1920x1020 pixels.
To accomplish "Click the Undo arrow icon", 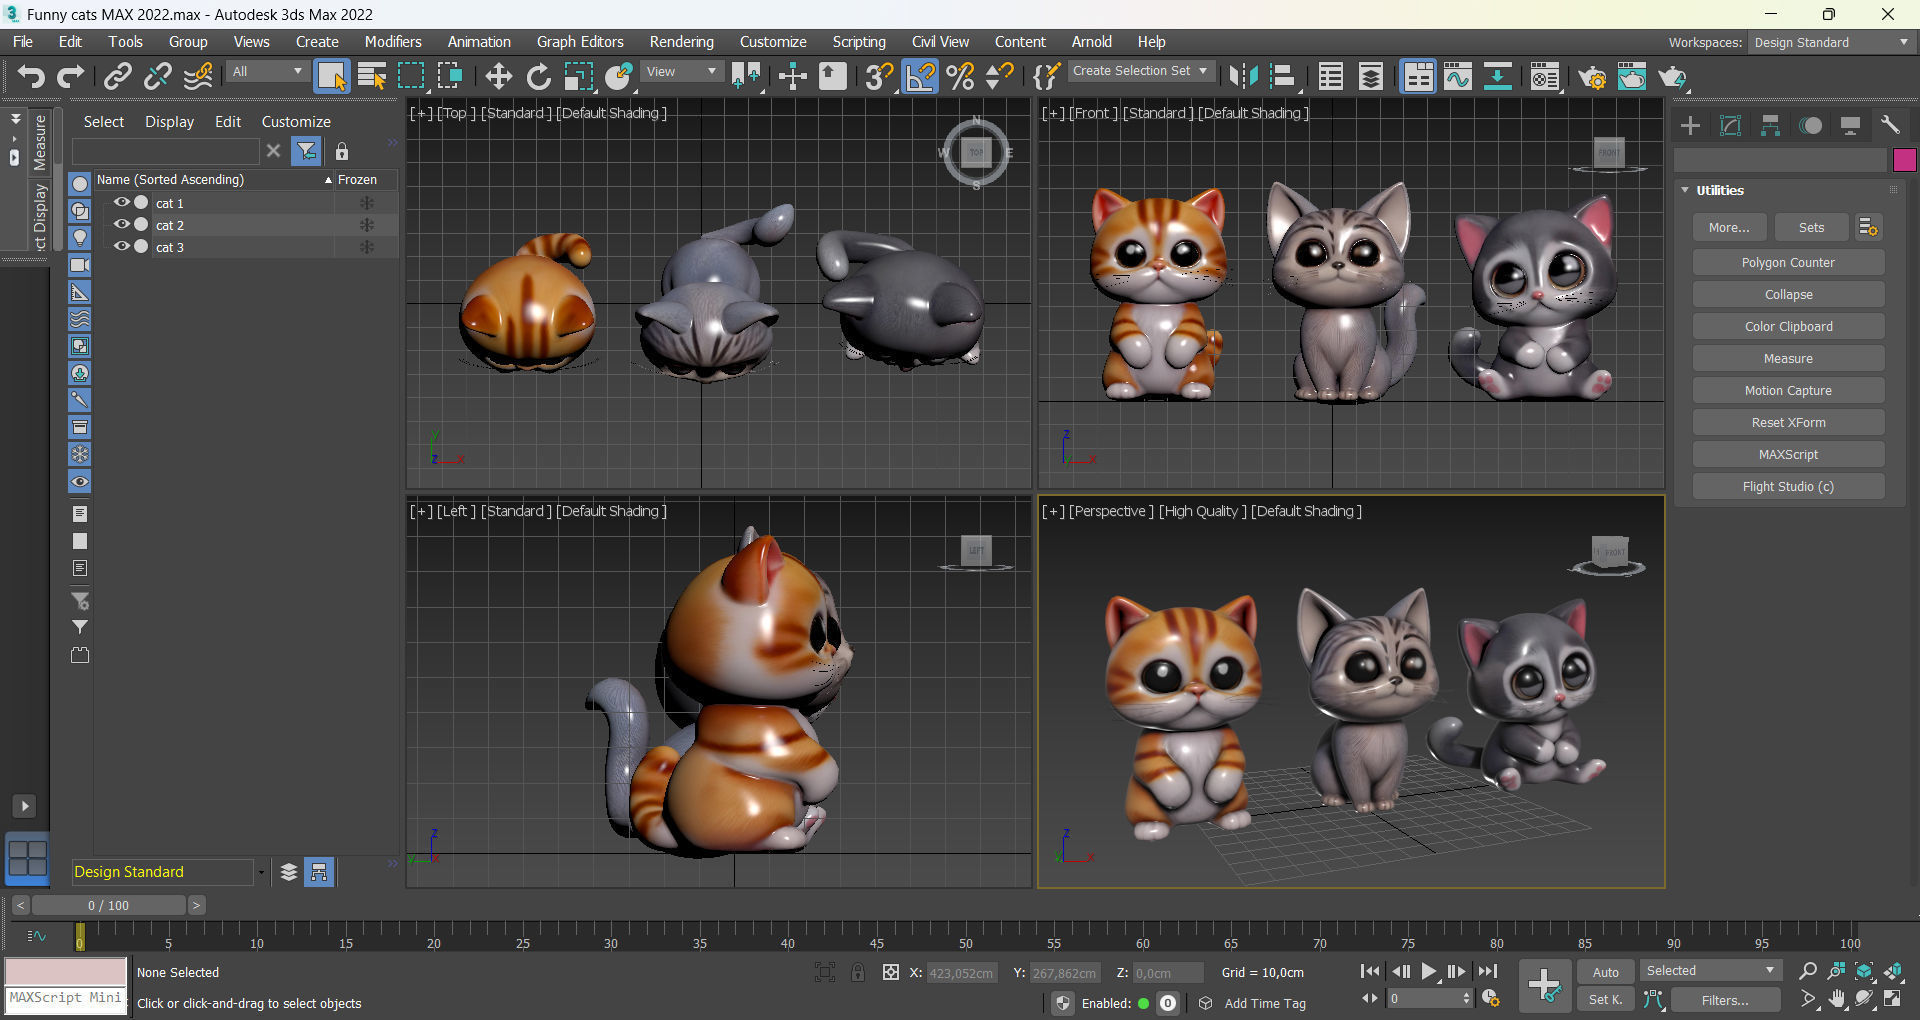I will 31,76.
